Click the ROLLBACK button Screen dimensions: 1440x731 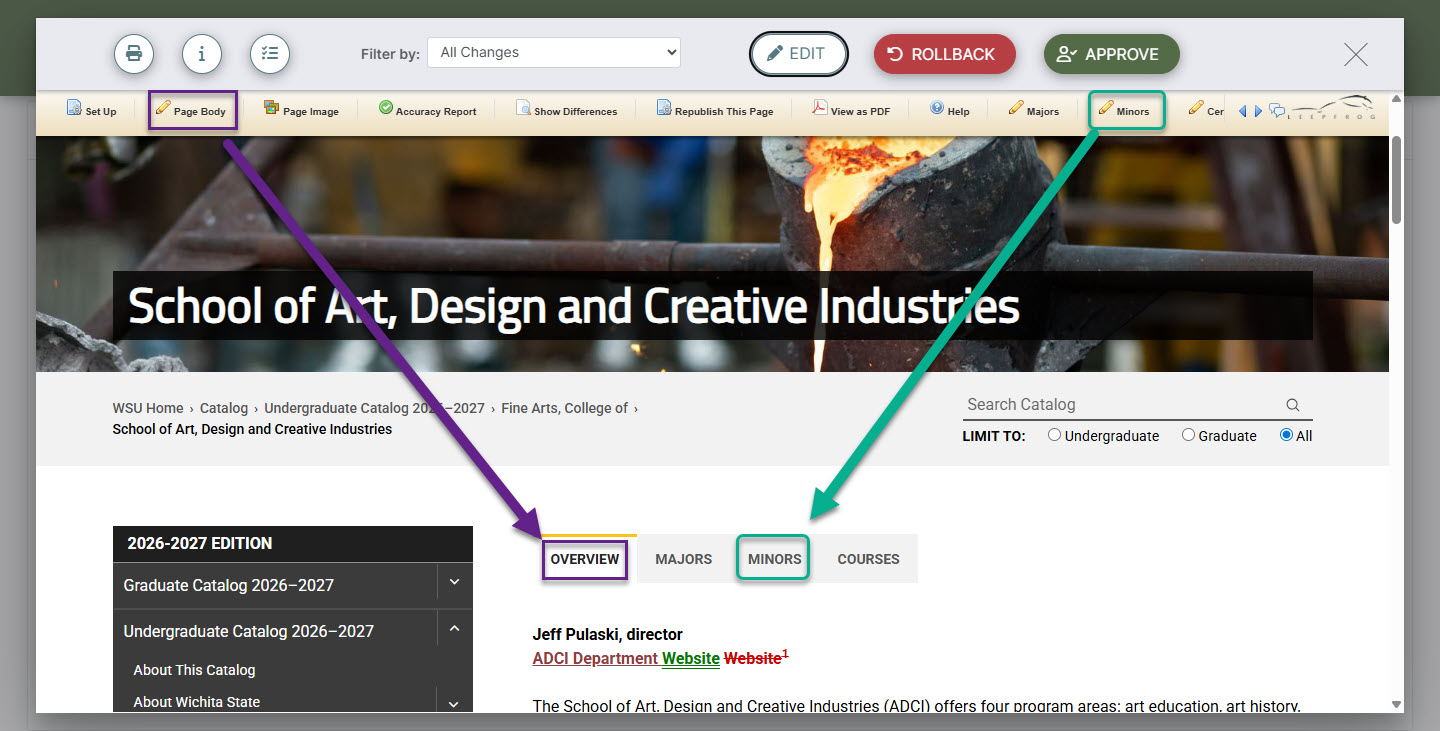(945, 54)
